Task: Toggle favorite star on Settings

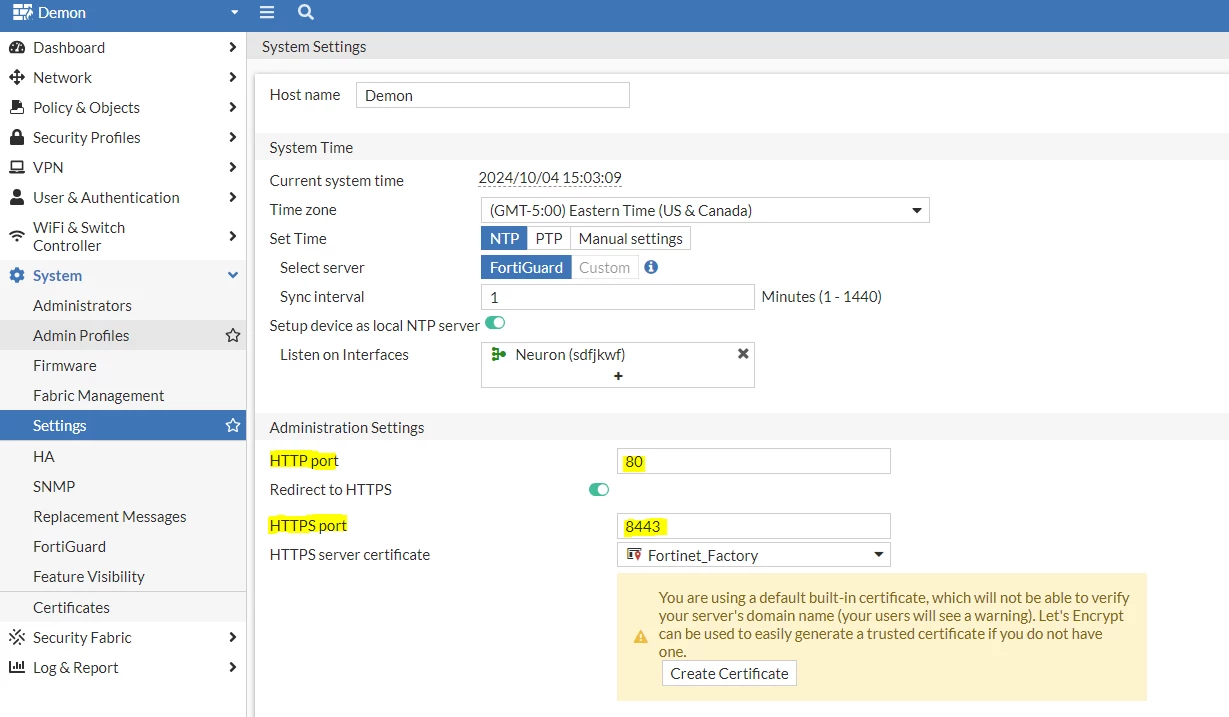Action: click(x=233, y=425)
